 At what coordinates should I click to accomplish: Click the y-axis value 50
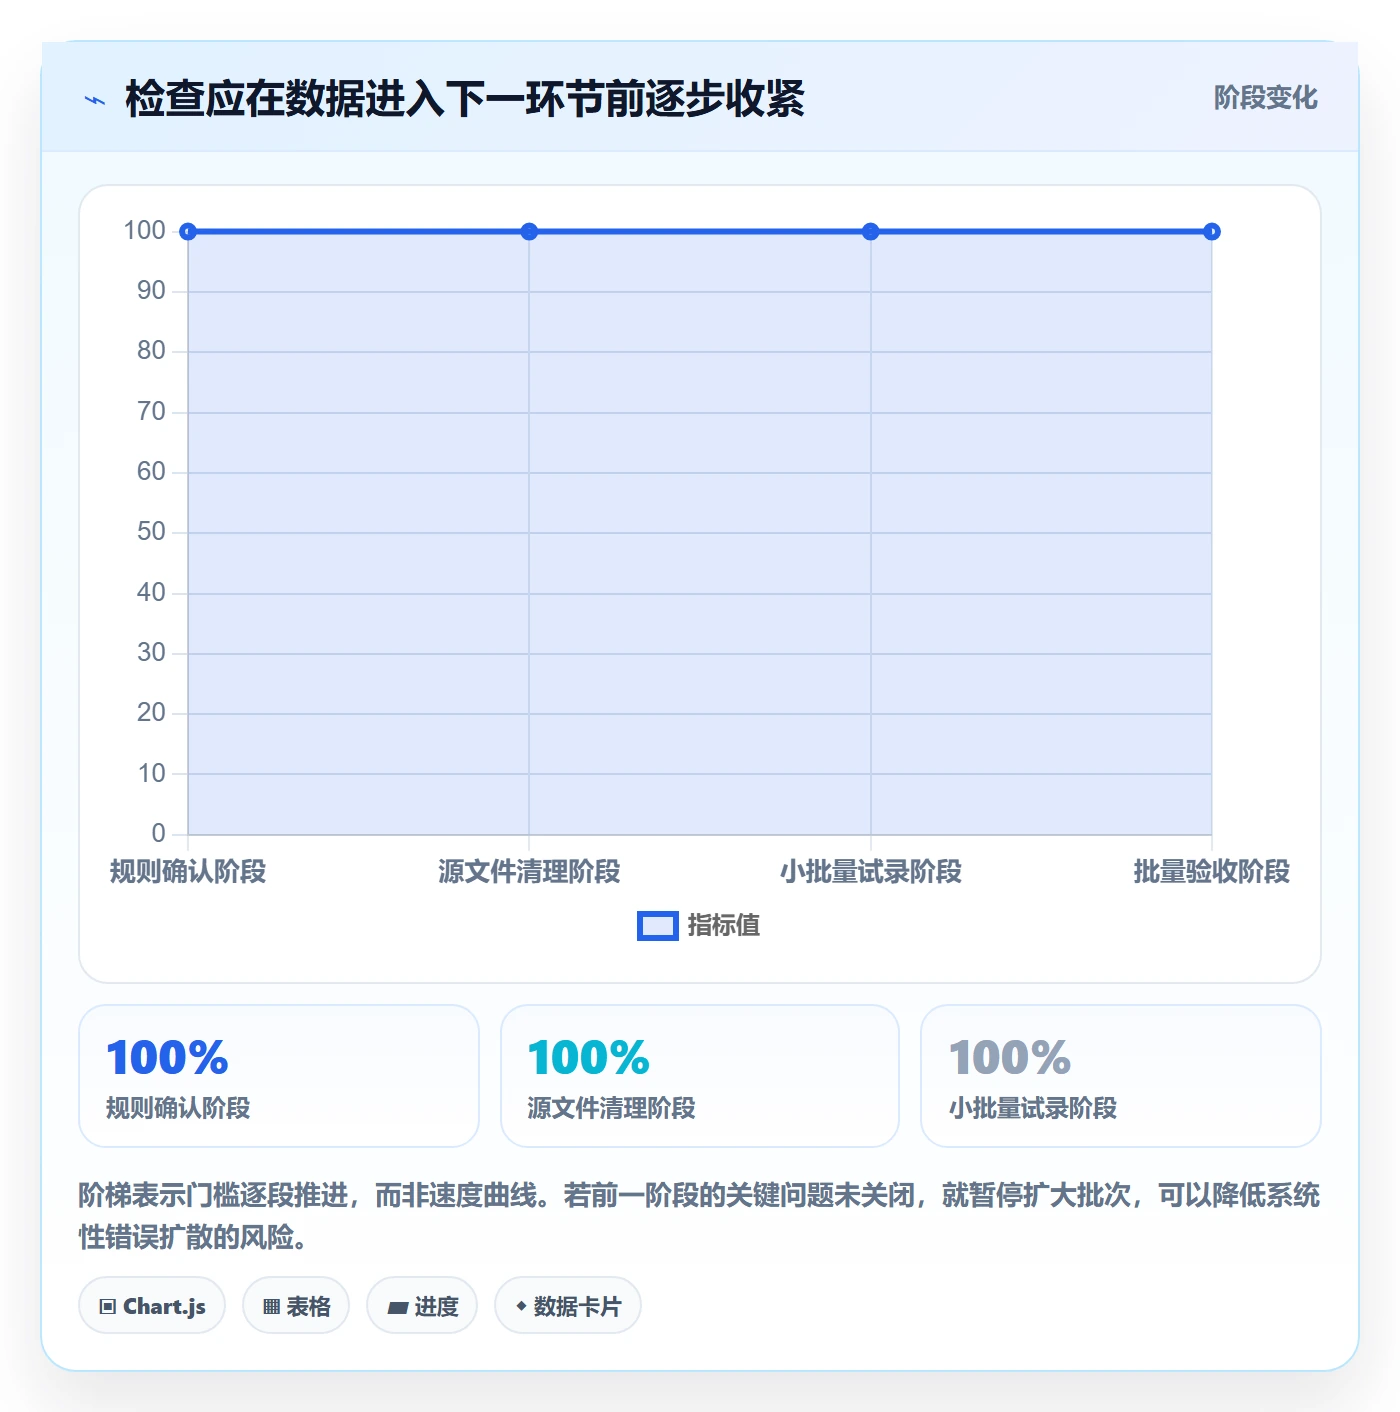click(151, 532)
